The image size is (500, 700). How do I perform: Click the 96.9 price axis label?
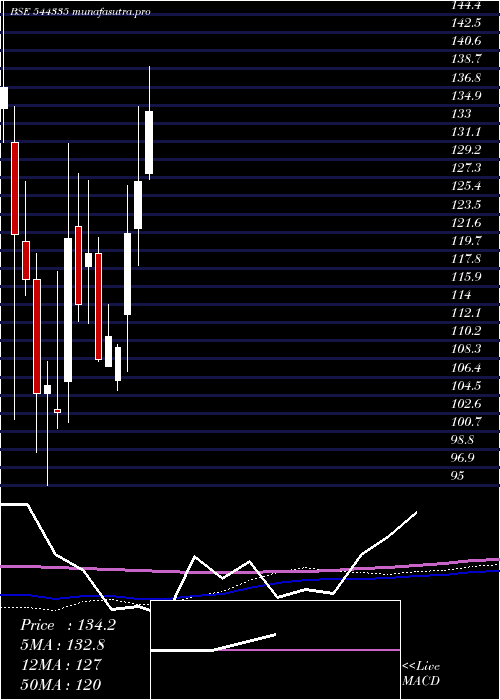pos(463,458)
